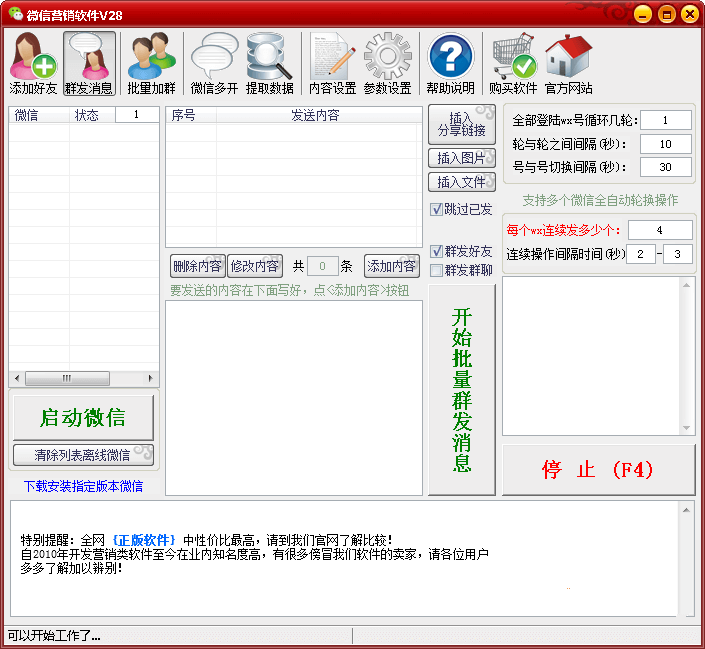
Task: Open 内容设置 content settings
Action: pyautogui.click(x=333, y=63)
